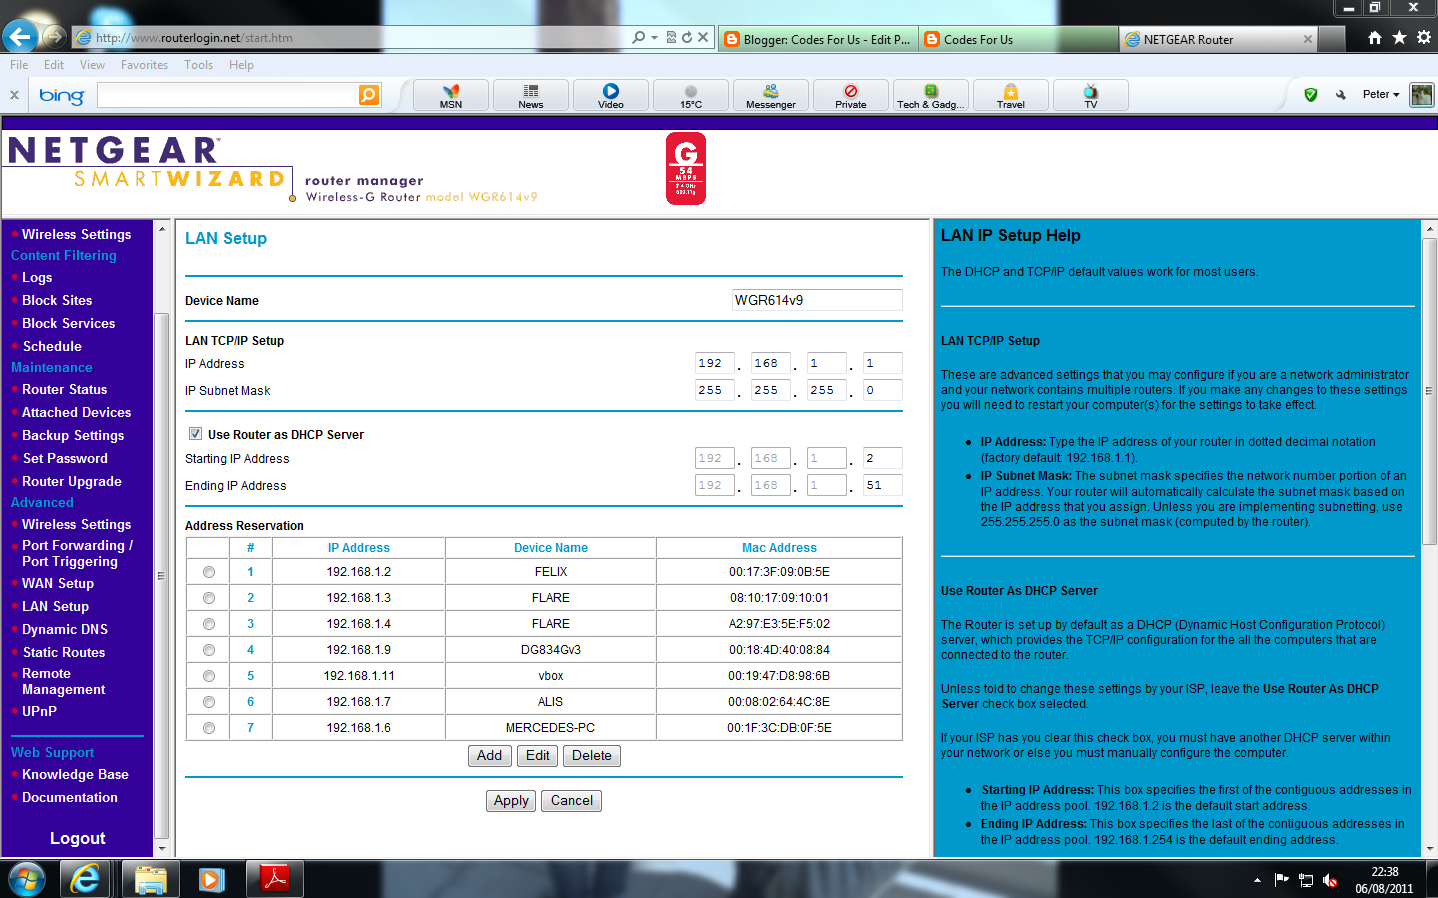Open Windows Media Player taskbar icon

[211, 879]
